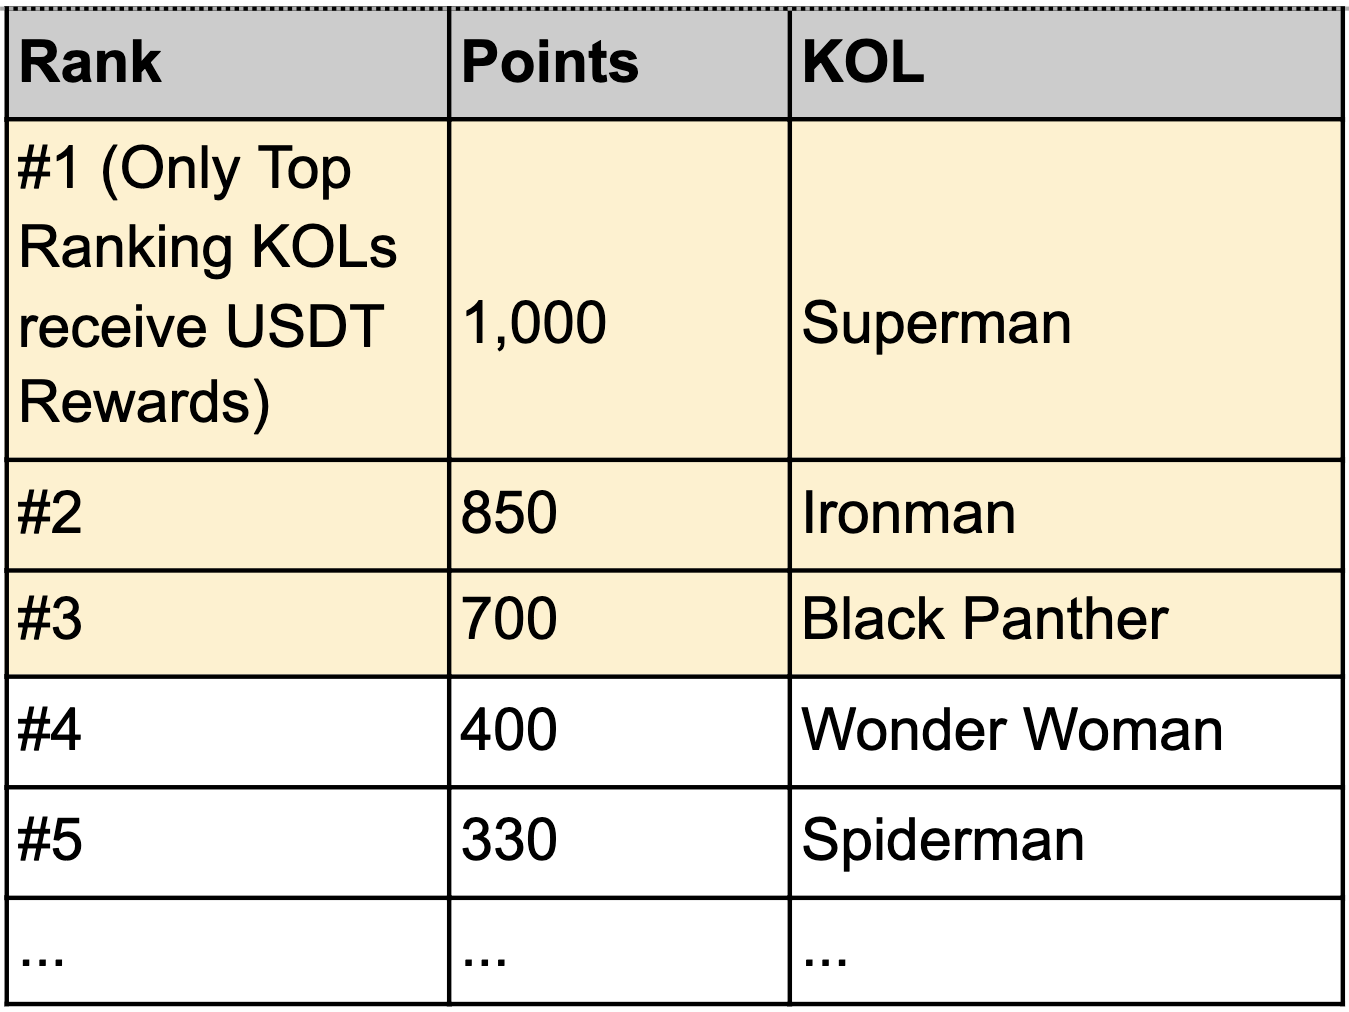The width and height of the screenshot is (1349, 1012).
Task: Select the Spiderman cell
Action: coord(1066,842)
